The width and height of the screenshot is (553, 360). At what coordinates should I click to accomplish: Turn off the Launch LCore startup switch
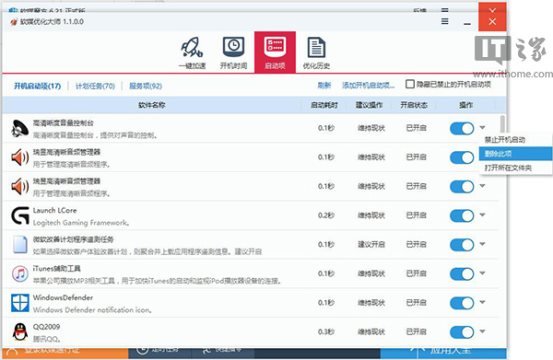point(462,216)
